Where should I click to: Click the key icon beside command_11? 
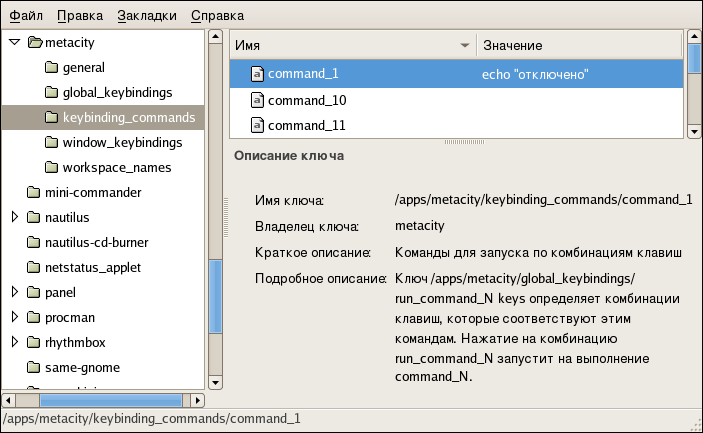tap(257, 125)
